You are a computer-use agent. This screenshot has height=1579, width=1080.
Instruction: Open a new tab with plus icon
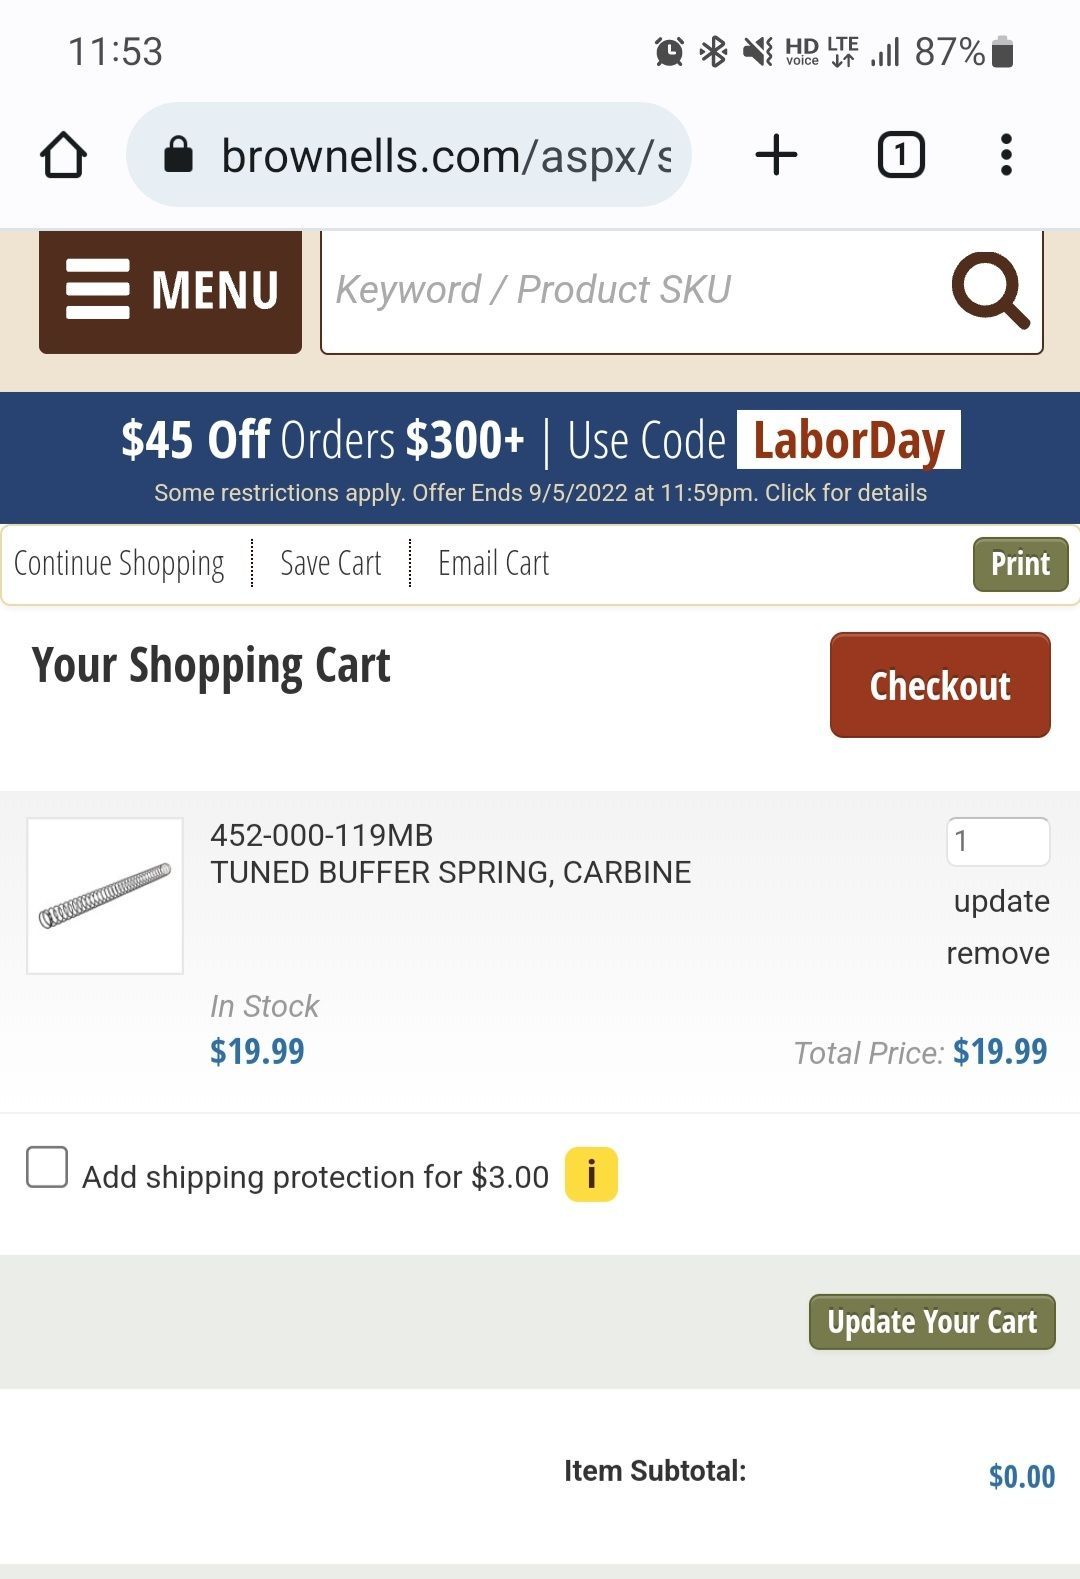click(776, 155)
